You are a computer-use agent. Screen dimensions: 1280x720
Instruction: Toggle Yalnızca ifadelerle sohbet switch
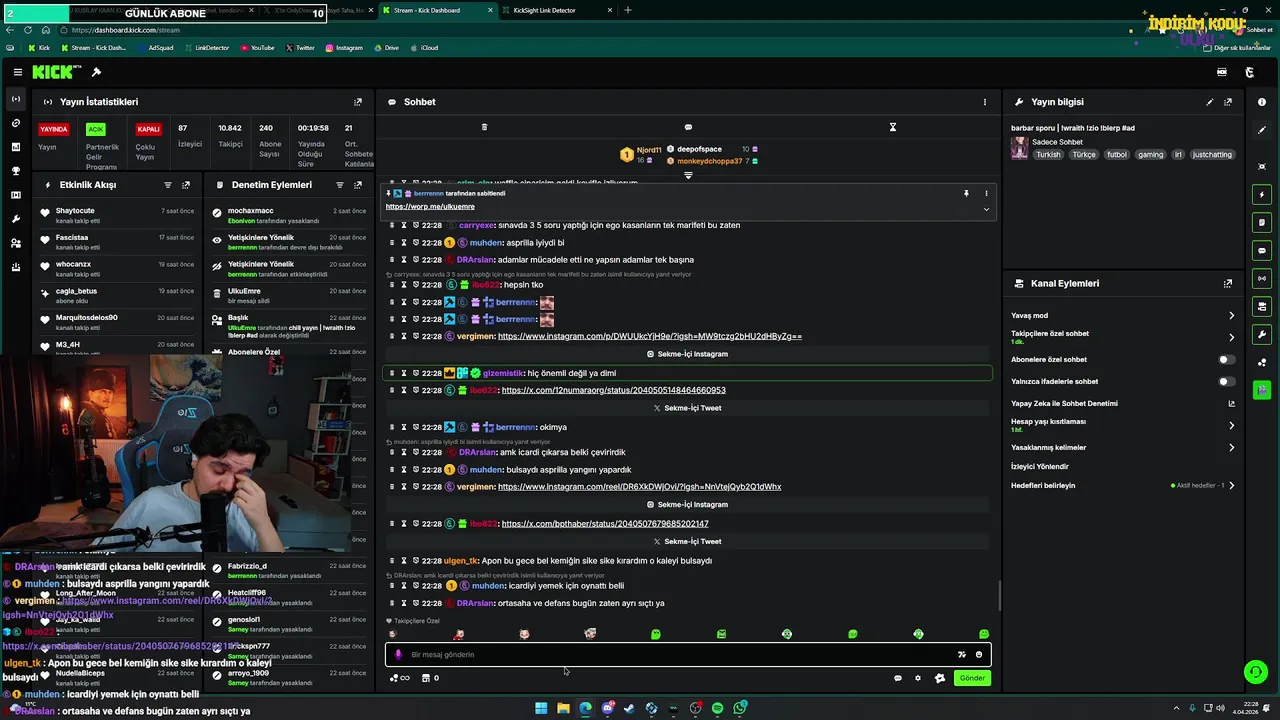click(1226, 381)
